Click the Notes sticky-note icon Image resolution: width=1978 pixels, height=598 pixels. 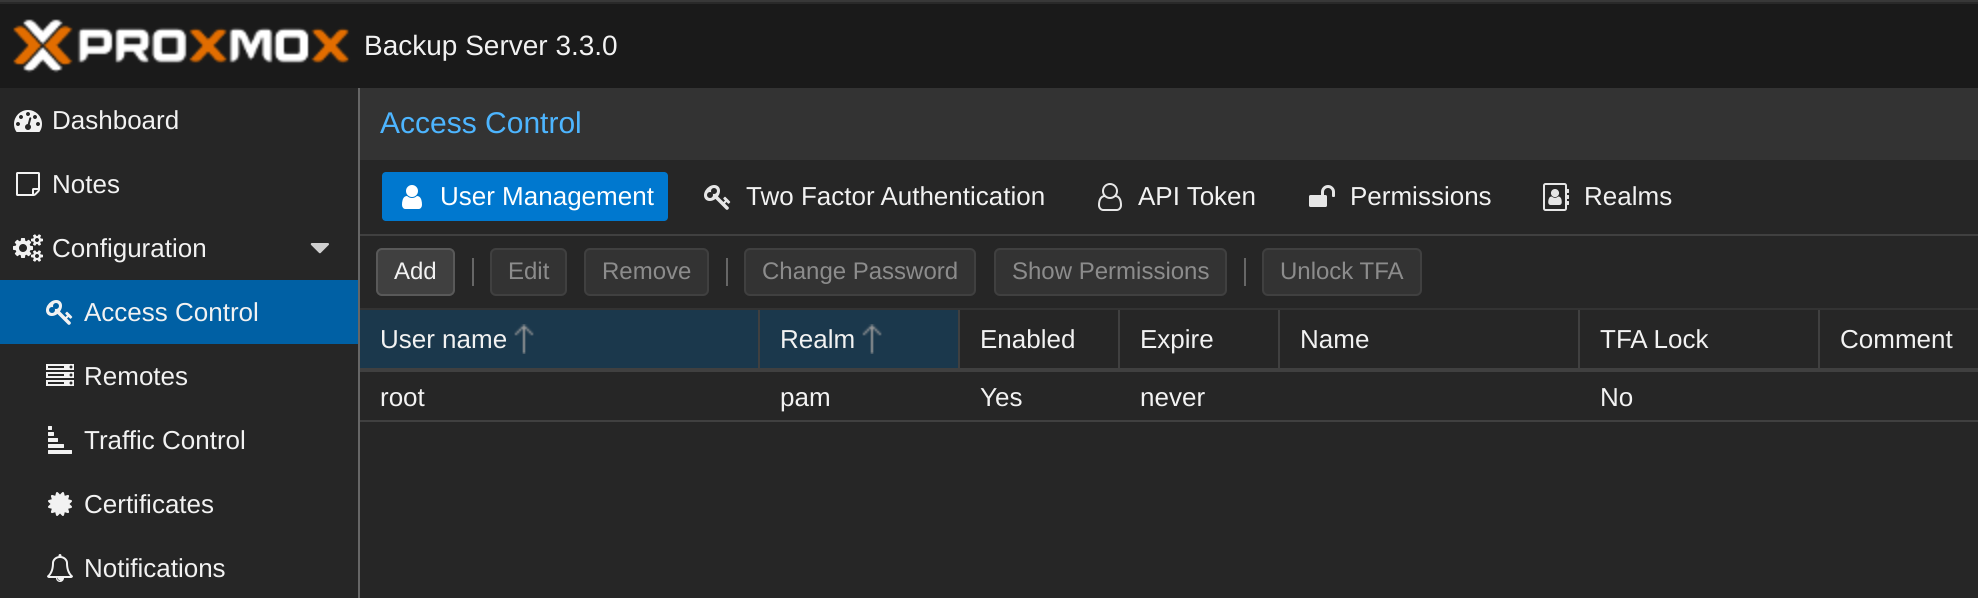pos(28,184)
